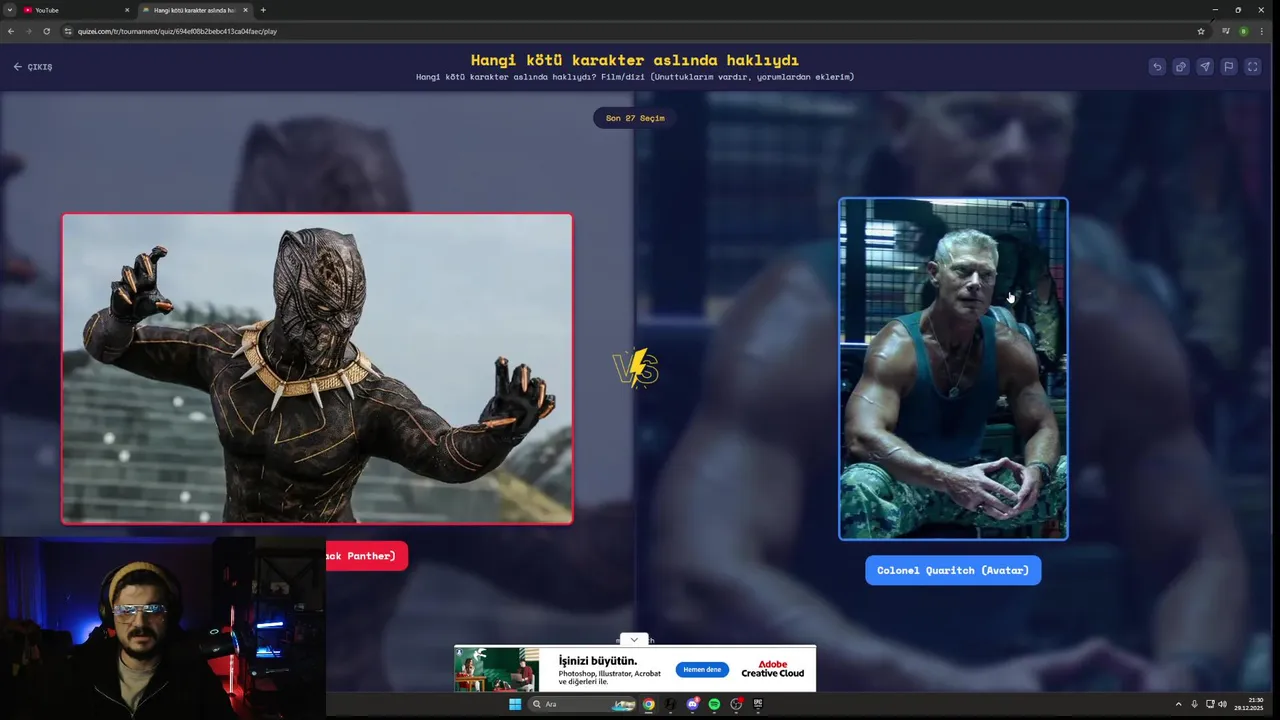This screenshot has width=1280, height=720.
Task: Choose the Black Panther villain image
Action: pyautogui.click(x=317, y=368)
